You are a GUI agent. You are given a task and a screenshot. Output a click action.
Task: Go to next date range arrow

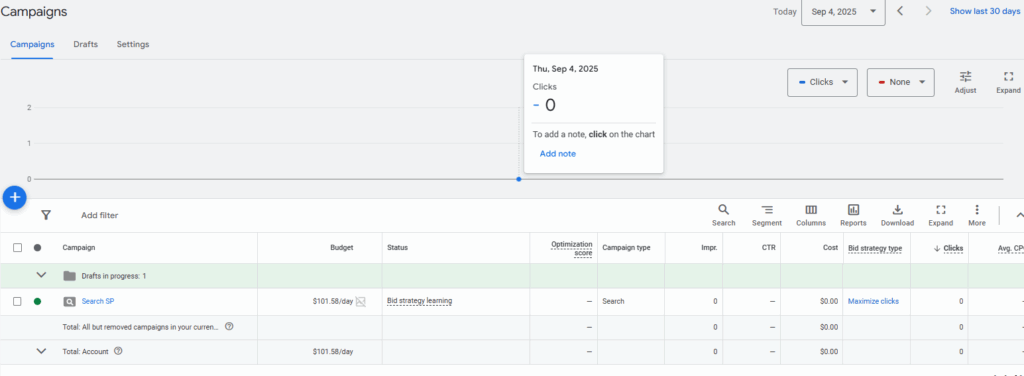(x=928, y=11)
